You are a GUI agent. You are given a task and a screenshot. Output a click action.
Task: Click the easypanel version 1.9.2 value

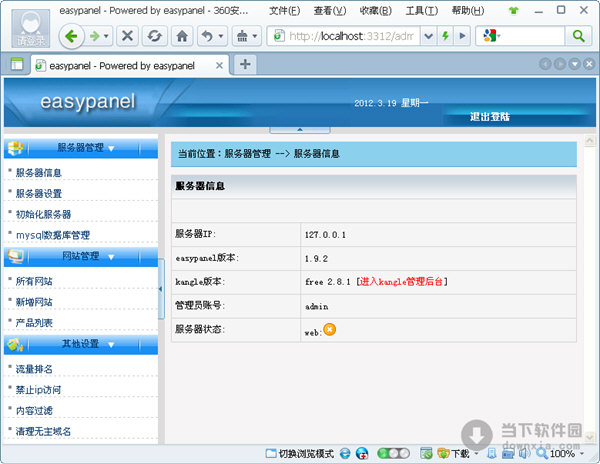tap(316, 259)
